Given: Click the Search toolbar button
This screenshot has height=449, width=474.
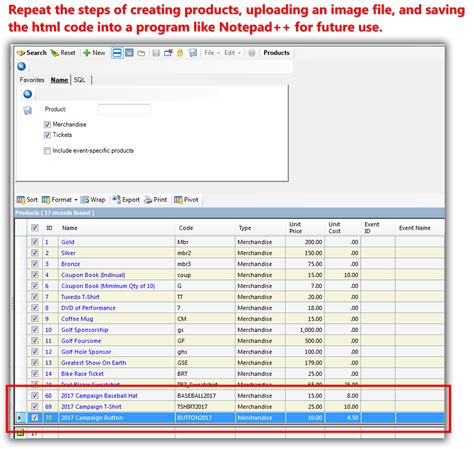Looking at the screenshot, I should tap(31, 53).
